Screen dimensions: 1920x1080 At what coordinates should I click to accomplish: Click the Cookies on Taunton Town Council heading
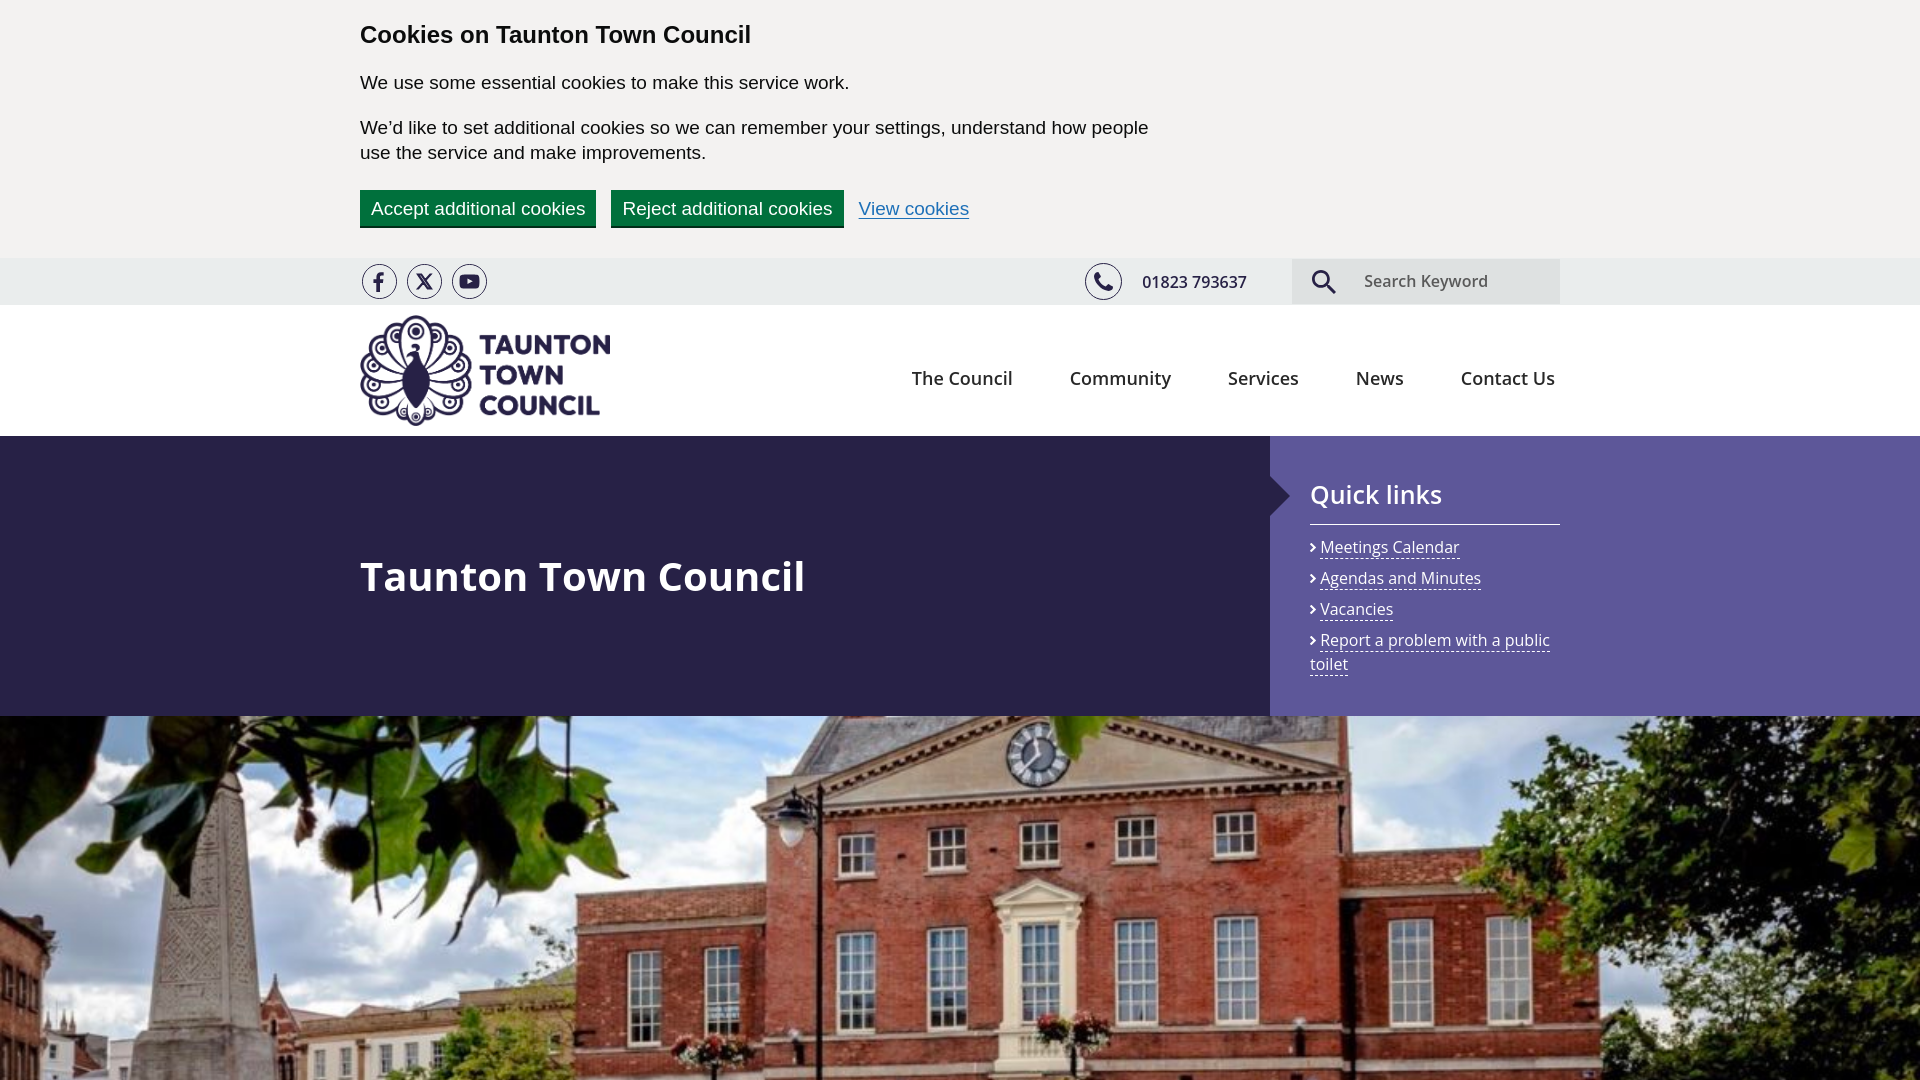pos(555,35)
